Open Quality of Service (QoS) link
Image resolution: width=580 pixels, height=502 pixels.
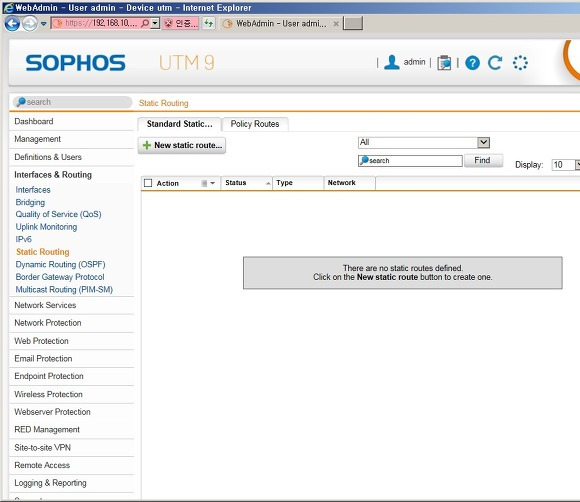click(x=58, y=214)
